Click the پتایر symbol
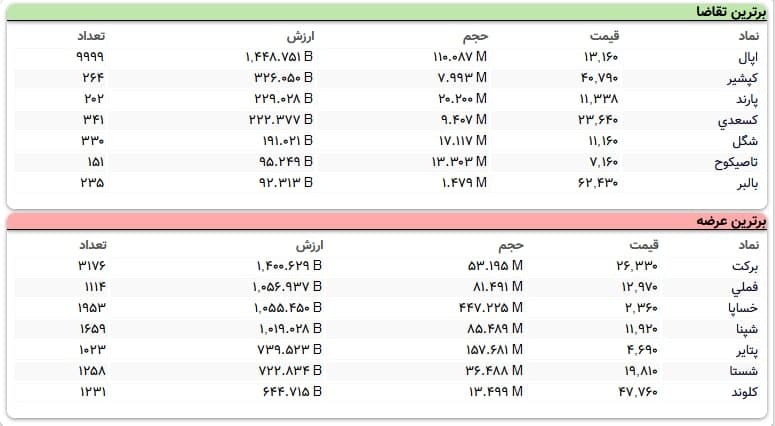This screenshot has height=426, width=775. 746,350
